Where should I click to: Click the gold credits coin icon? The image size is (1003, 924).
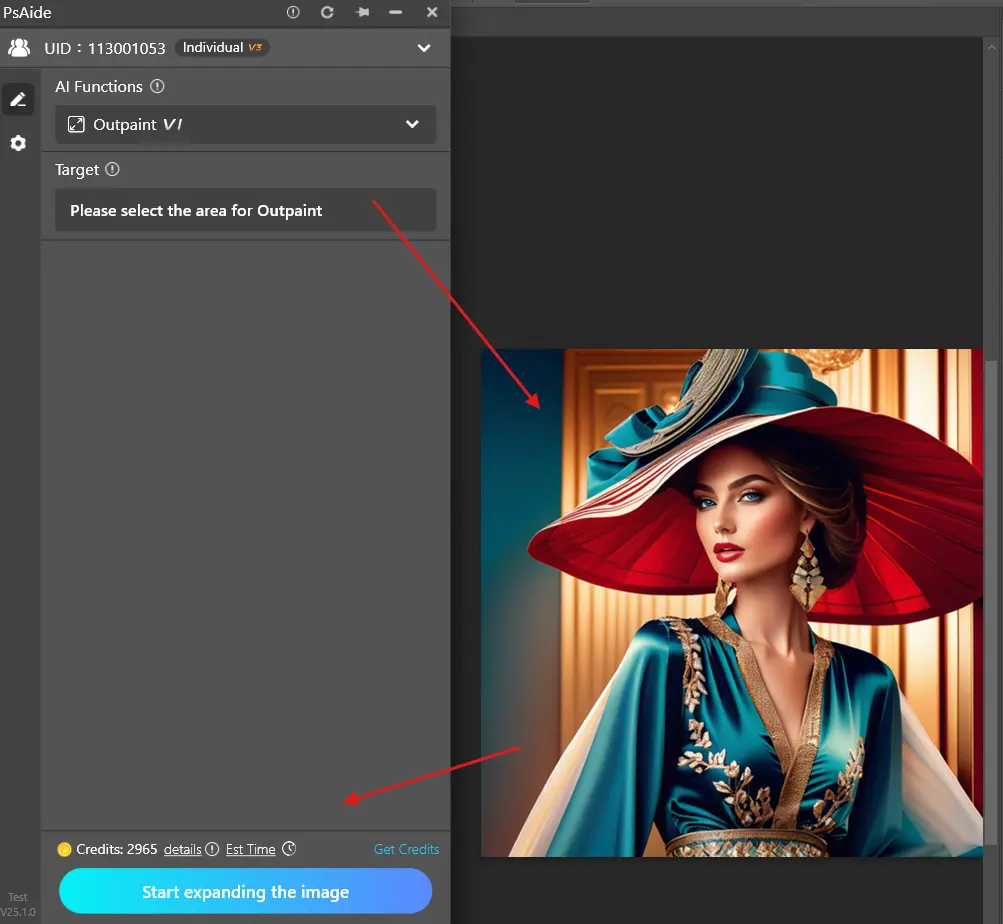[65, 849]
